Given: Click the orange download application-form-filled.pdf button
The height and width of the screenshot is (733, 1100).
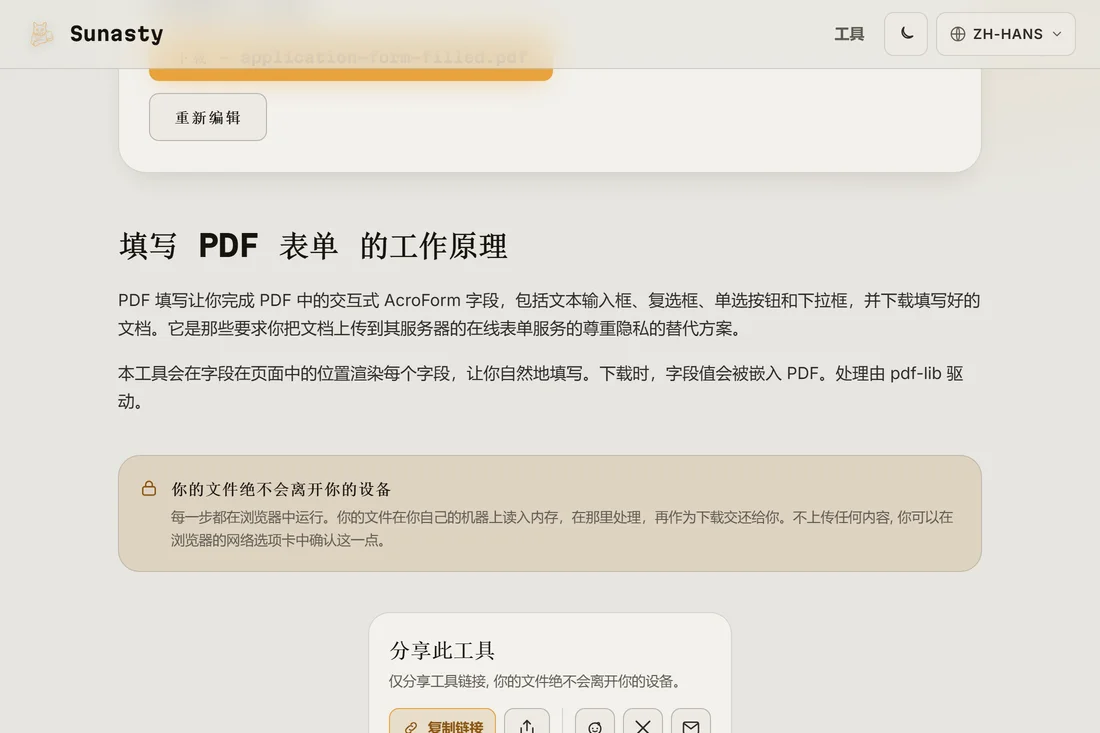Looking at the screenshot, I should point(351,58).
